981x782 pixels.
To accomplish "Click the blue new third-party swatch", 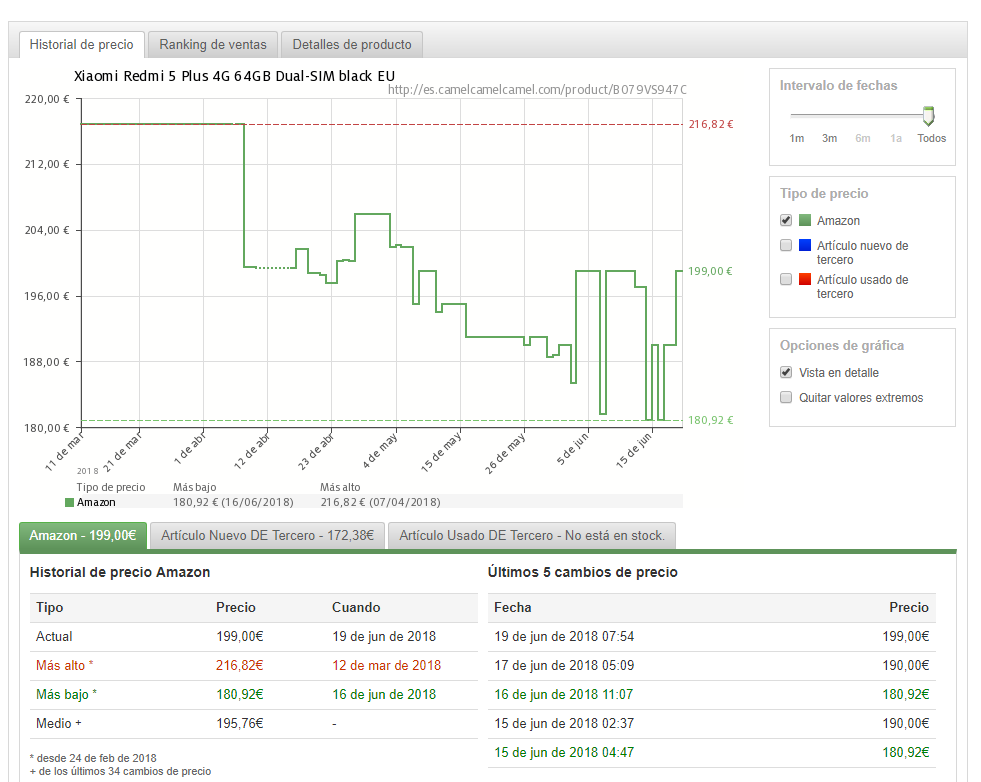I will click(x=805, y=245).
